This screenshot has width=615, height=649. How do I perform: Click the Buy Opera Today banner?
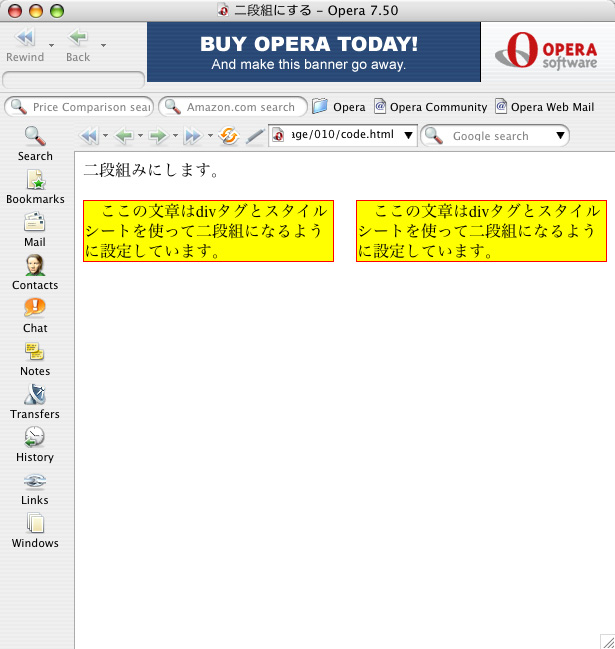[x=314, y=52]
